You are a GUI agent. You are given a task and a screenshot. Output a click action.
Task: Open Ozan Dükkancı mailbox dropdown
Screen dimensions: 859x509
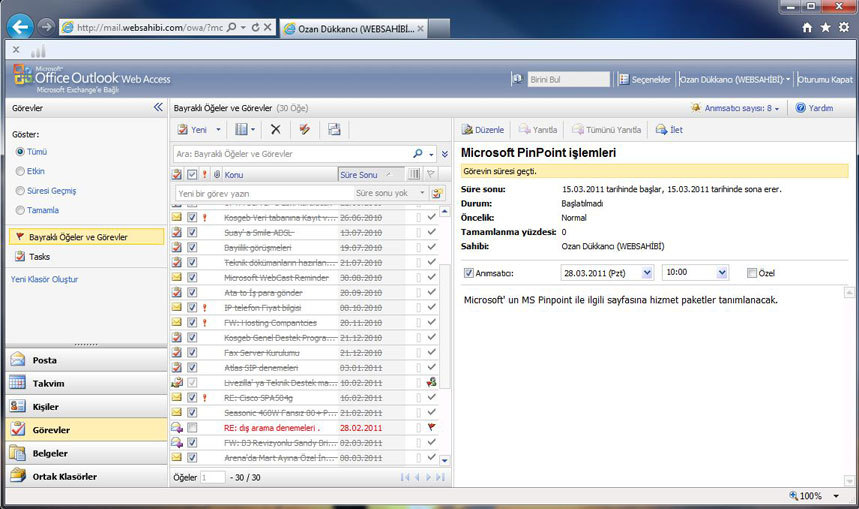735,79
